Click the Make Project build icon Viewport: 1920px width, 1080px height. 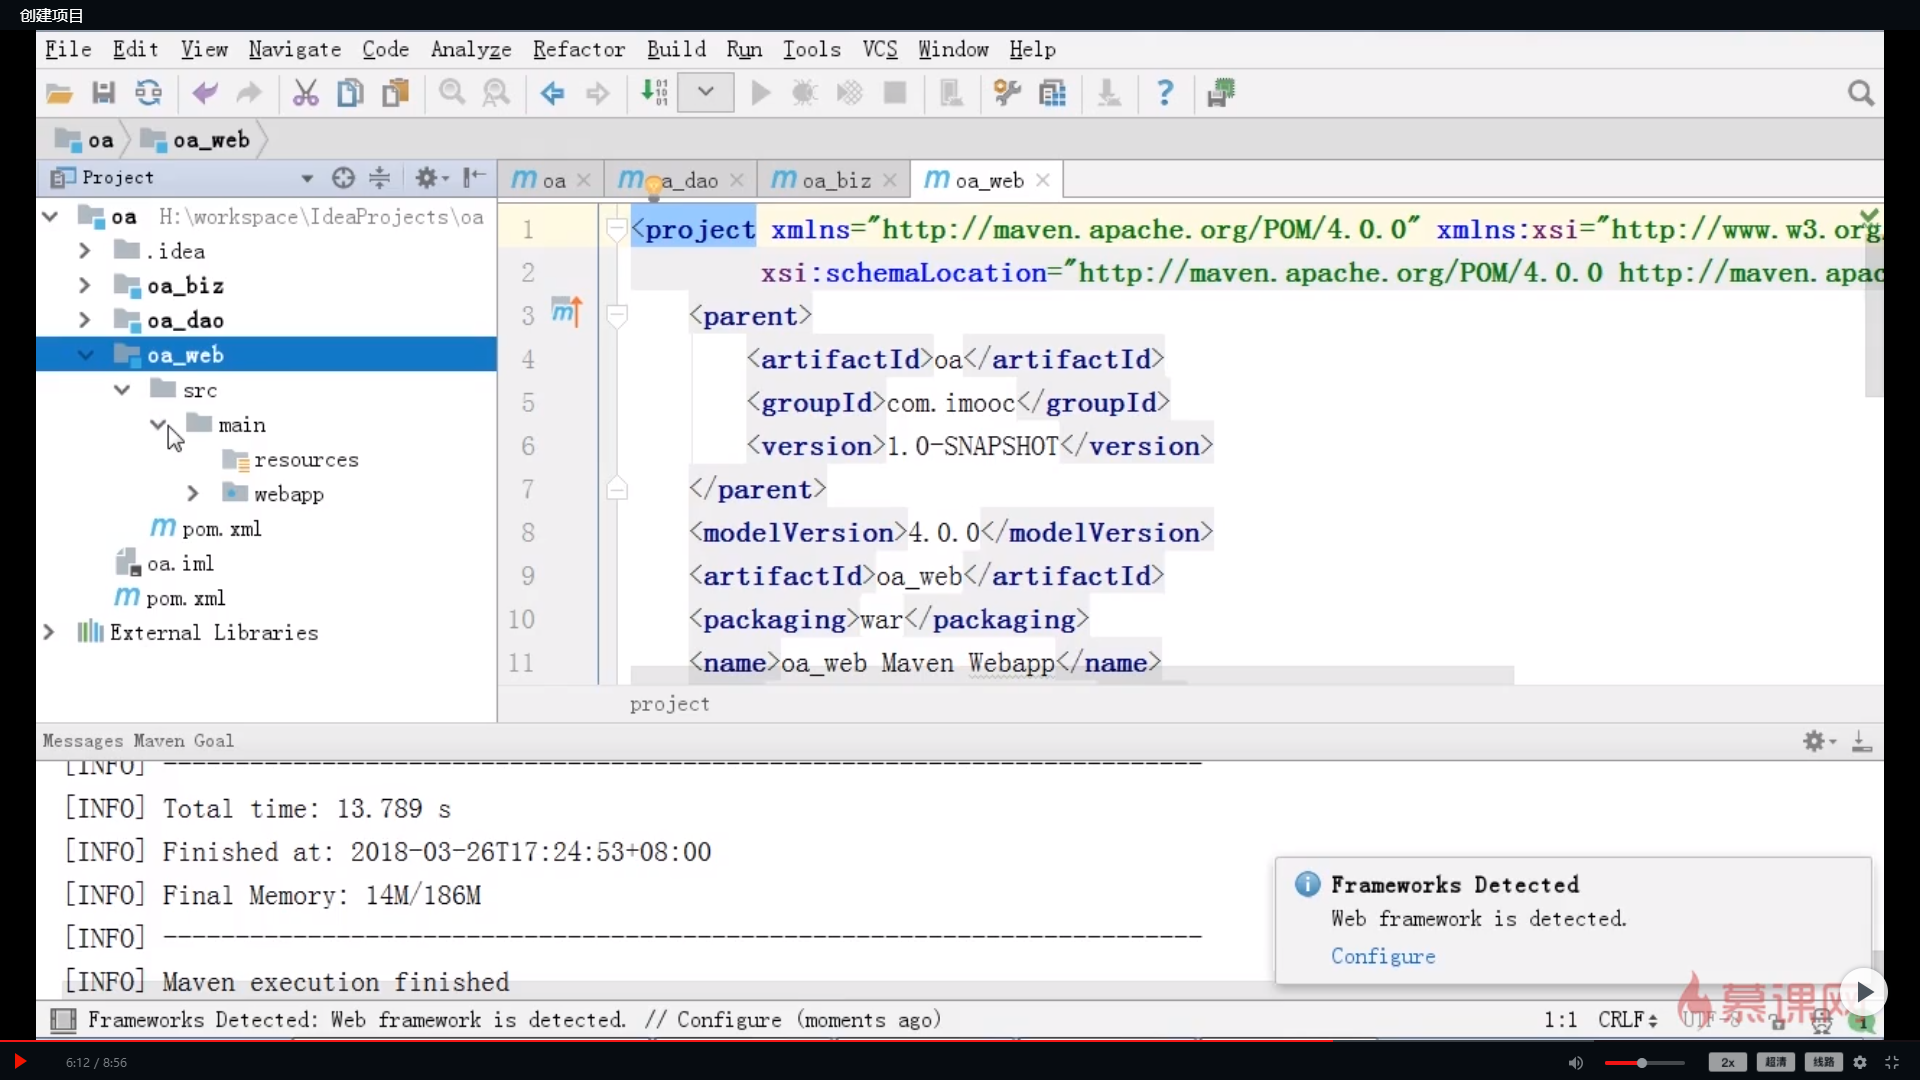tap(654, 94)
